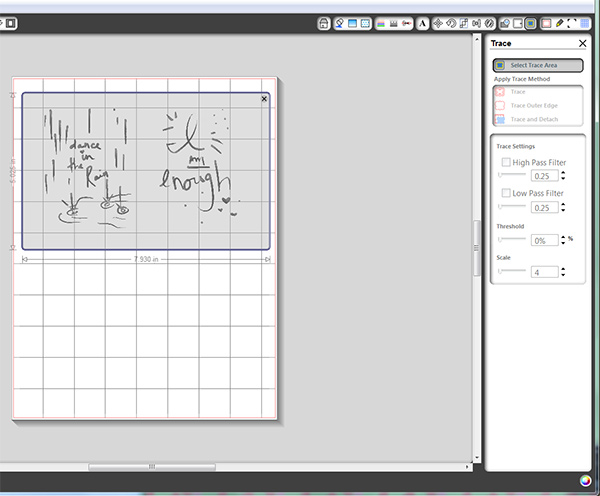Open the Fill Gradient window
Viewport: 600px width, 496px height.
click(x=352, y=24)
